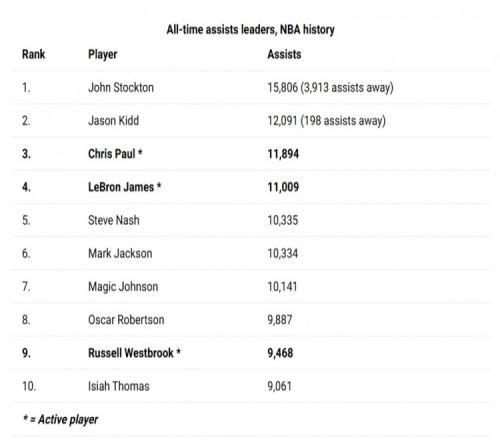The width and height of the screenshot is (500, 440).
Task: Select the Jason Kidd player name
Action: click(x=114, y=121)
